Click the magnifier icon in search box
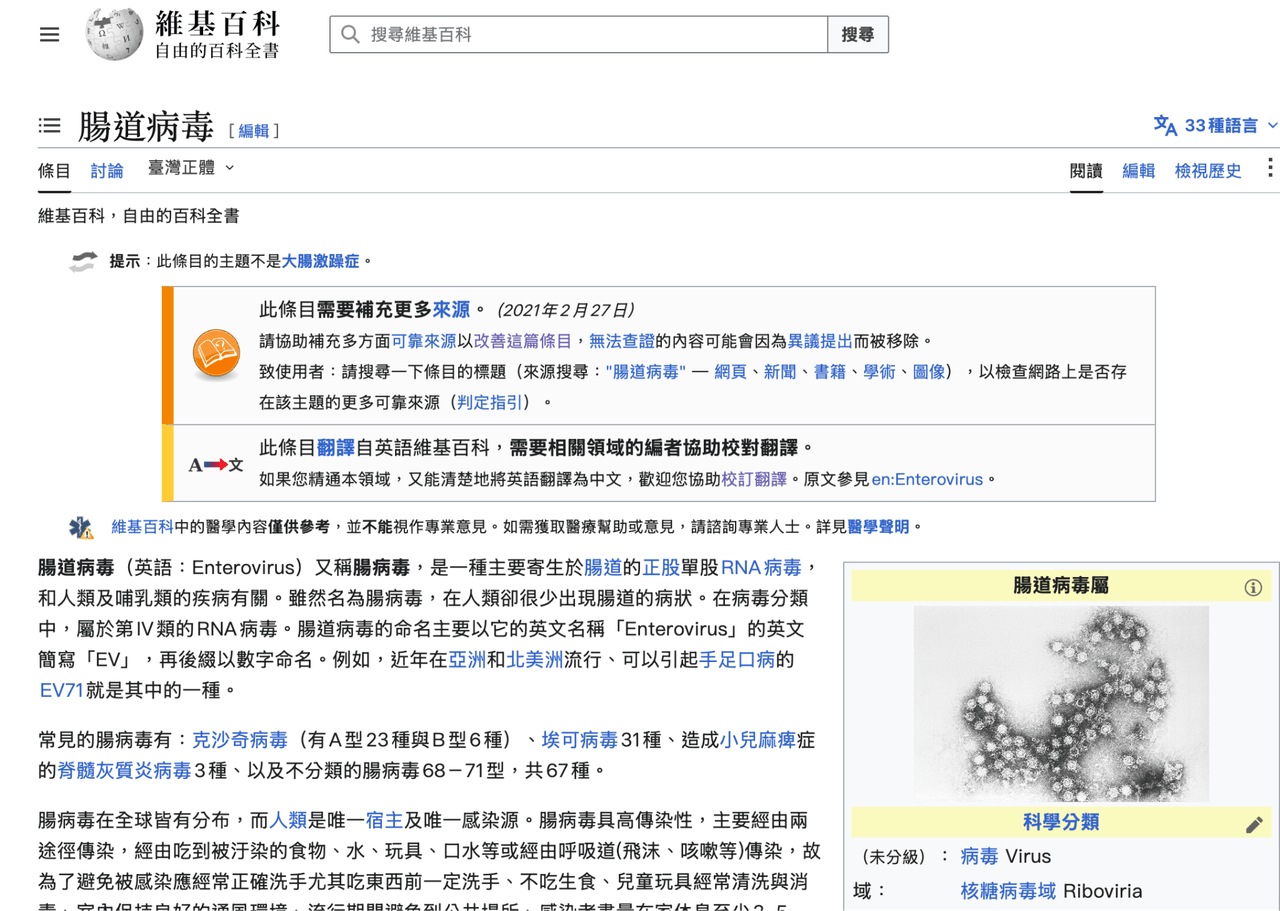1280x911 pixels. click(x=350, y=34)
